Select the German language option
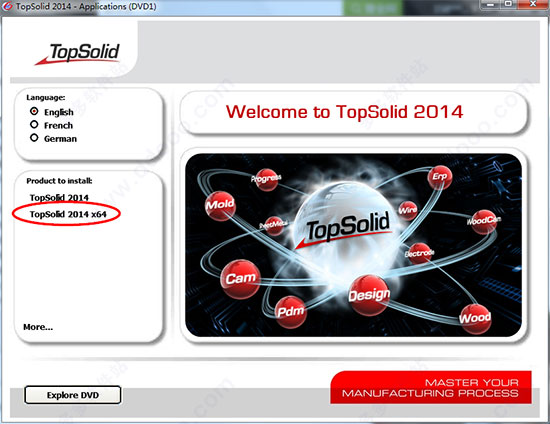 tap(34, 138)
